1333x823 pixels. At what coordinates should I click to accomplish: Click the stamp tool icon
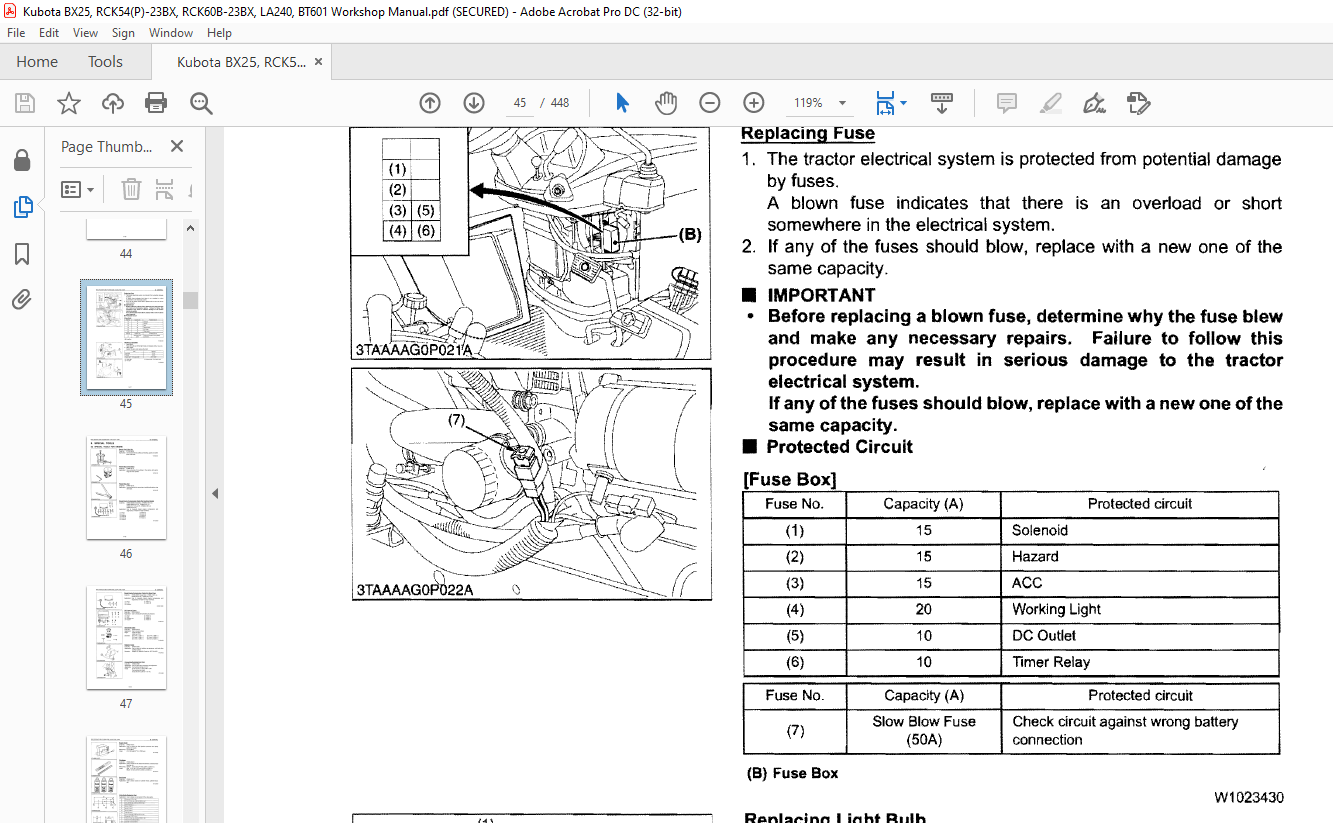1138,103
